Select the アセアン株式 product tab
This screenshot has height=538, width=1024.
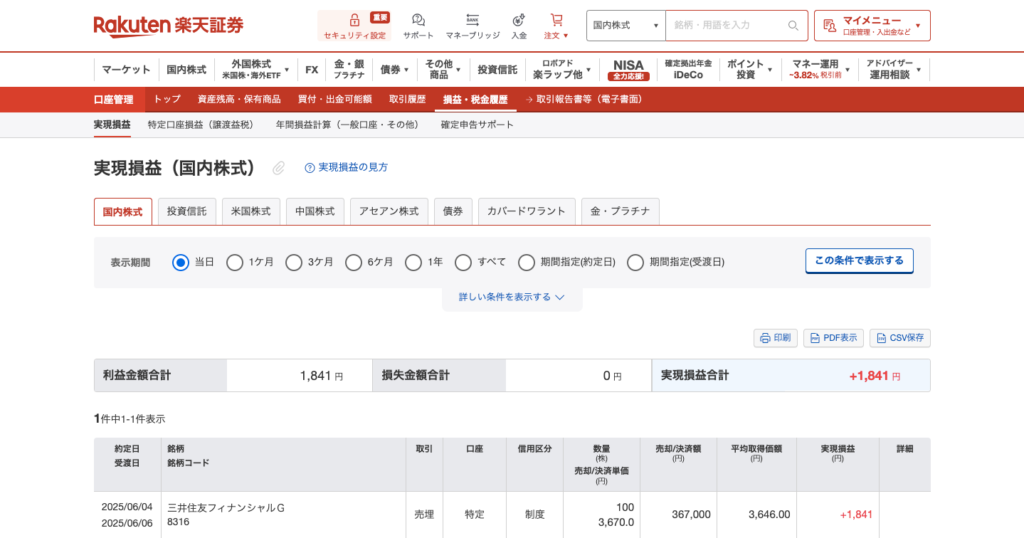[x=389, y=212]
